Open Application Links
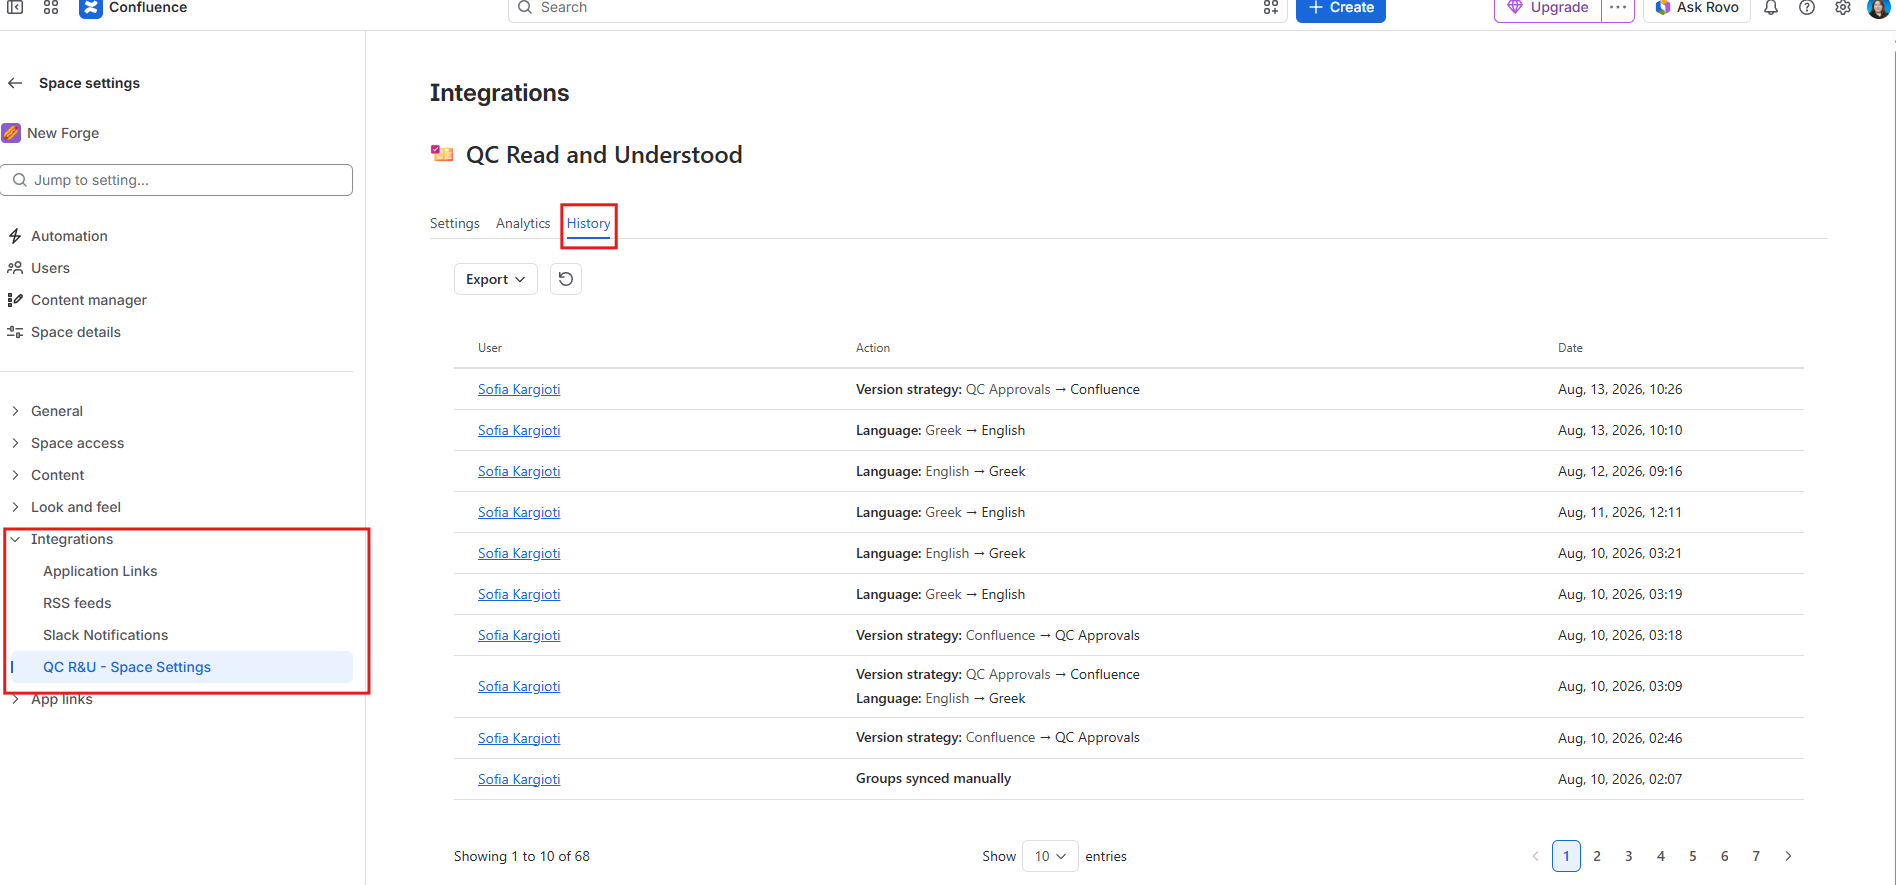Viewport: 1896px width, 885px height. 100,571
